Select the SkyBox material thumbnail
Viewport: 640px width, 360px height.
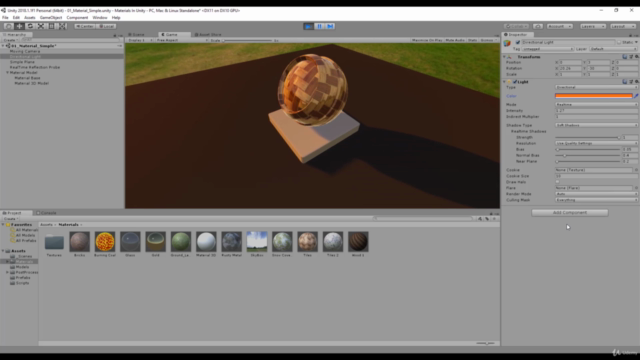(x=257, y=241)
